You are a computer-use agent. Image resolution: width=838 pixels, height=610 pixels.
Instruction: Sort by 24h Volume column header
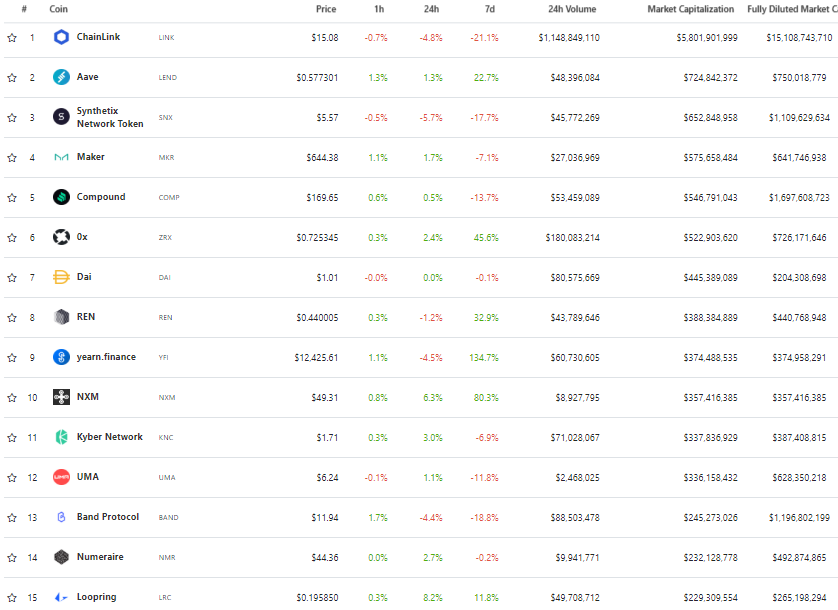572,9
